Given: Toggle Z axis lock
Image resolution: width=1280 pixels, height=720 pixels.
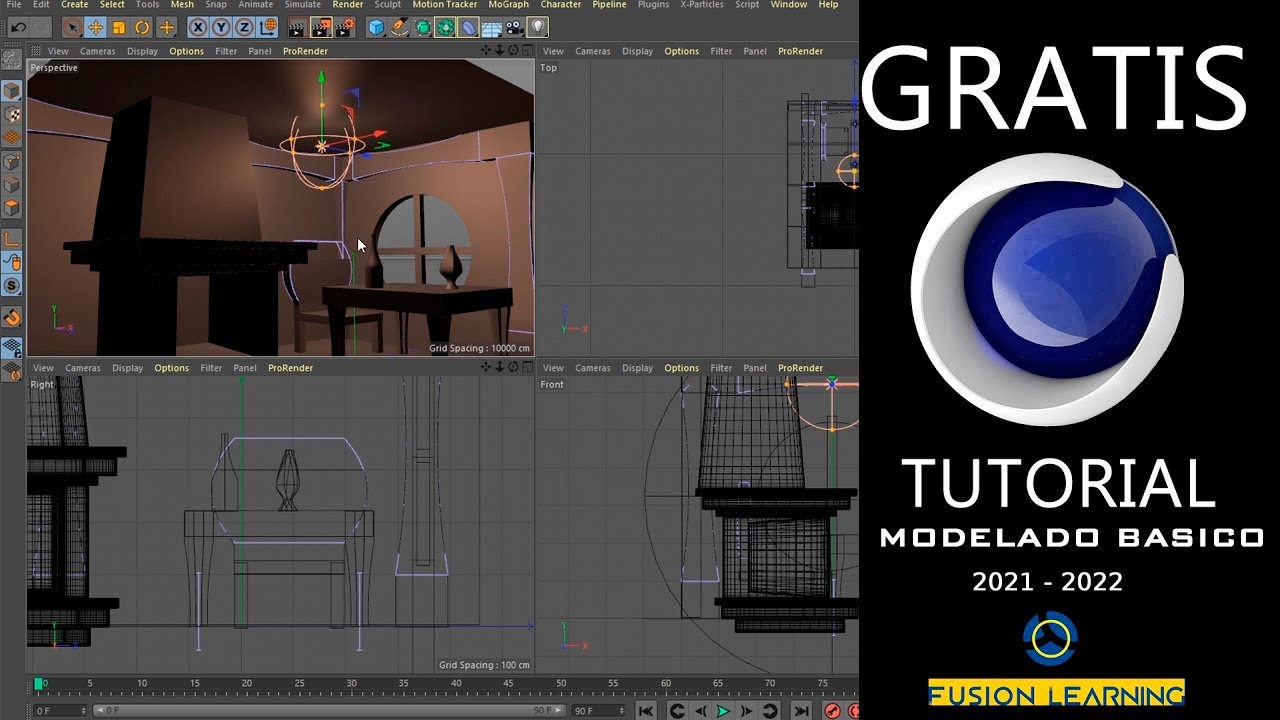Looking at the screenshot, I should pos(244,28).
